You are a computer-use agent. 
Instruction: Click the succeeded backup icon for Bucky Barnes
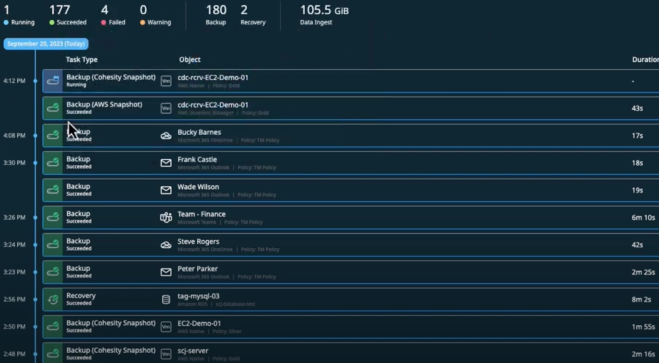pos(53,136)
